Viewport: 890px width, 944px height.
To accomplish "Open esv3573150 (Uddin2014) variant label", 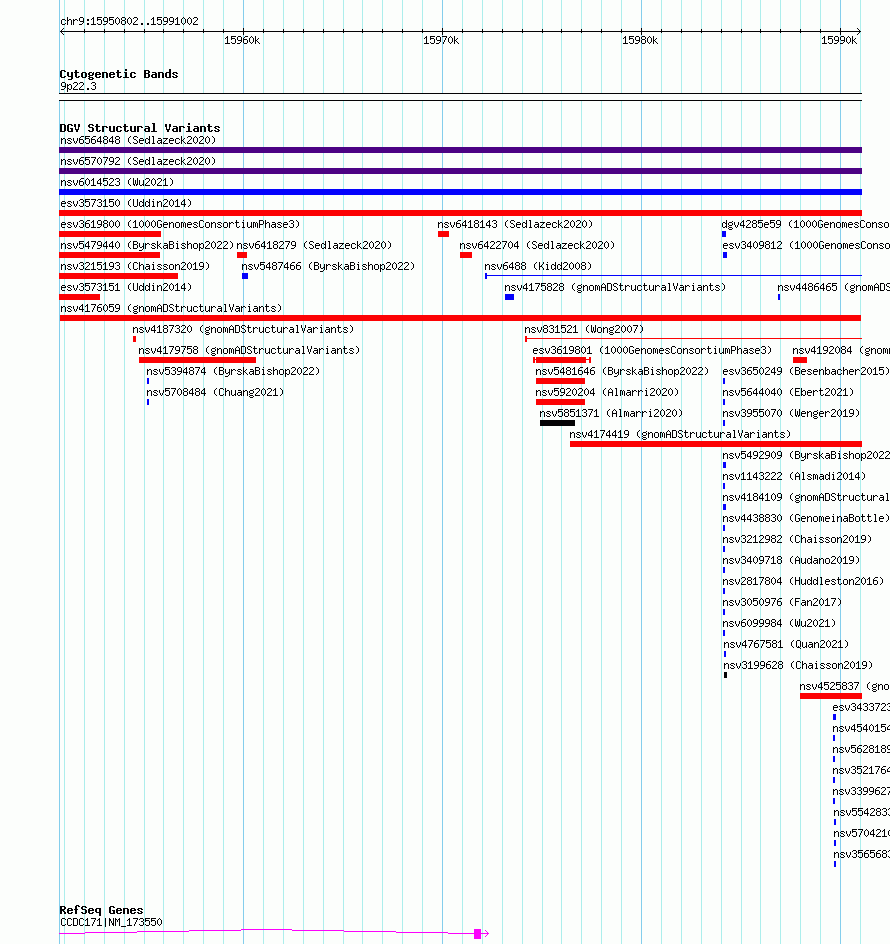I will pyautogui.click(x=126, y=203).
